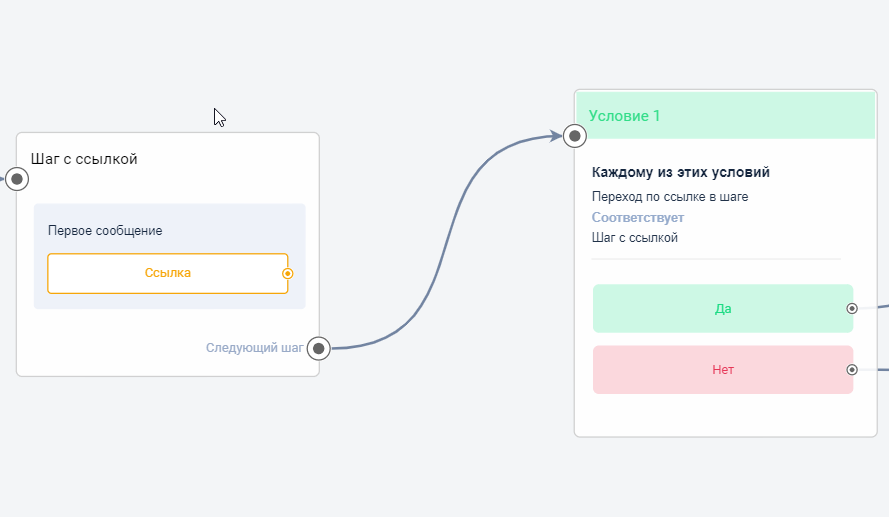This screenshot has width=889, height=517.
Task: Click the input connector of the Условие 1 block
Action: 574,135
